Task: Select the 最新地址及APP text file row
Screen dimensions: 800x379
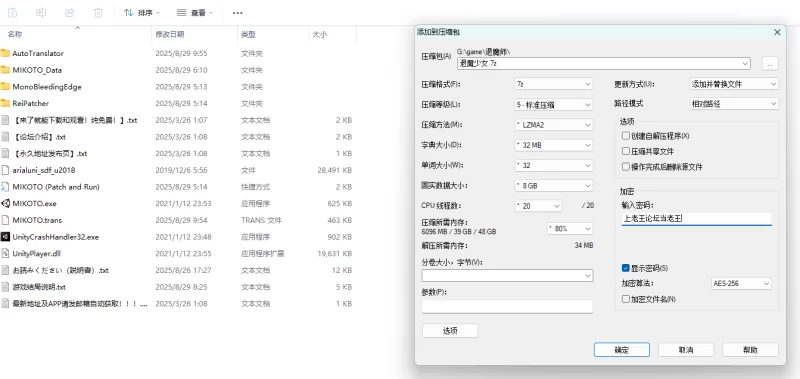Action: pos(177,304)
